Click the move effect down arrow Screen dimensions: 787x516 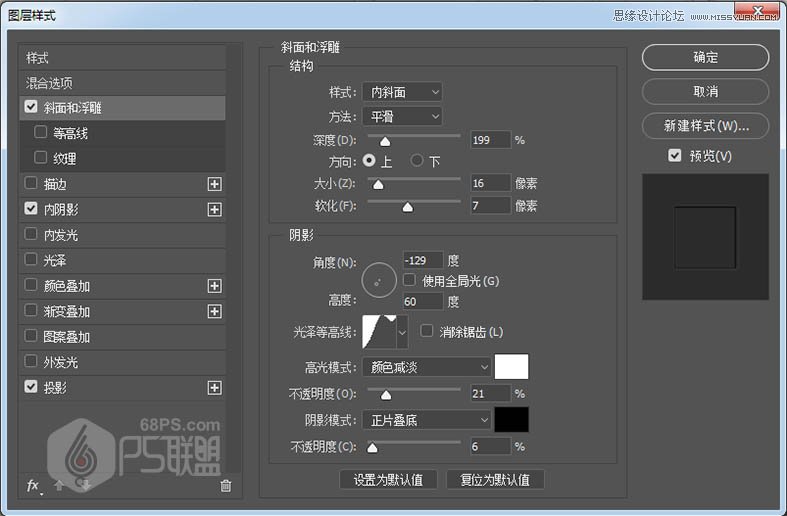click(x=84, y=485)
